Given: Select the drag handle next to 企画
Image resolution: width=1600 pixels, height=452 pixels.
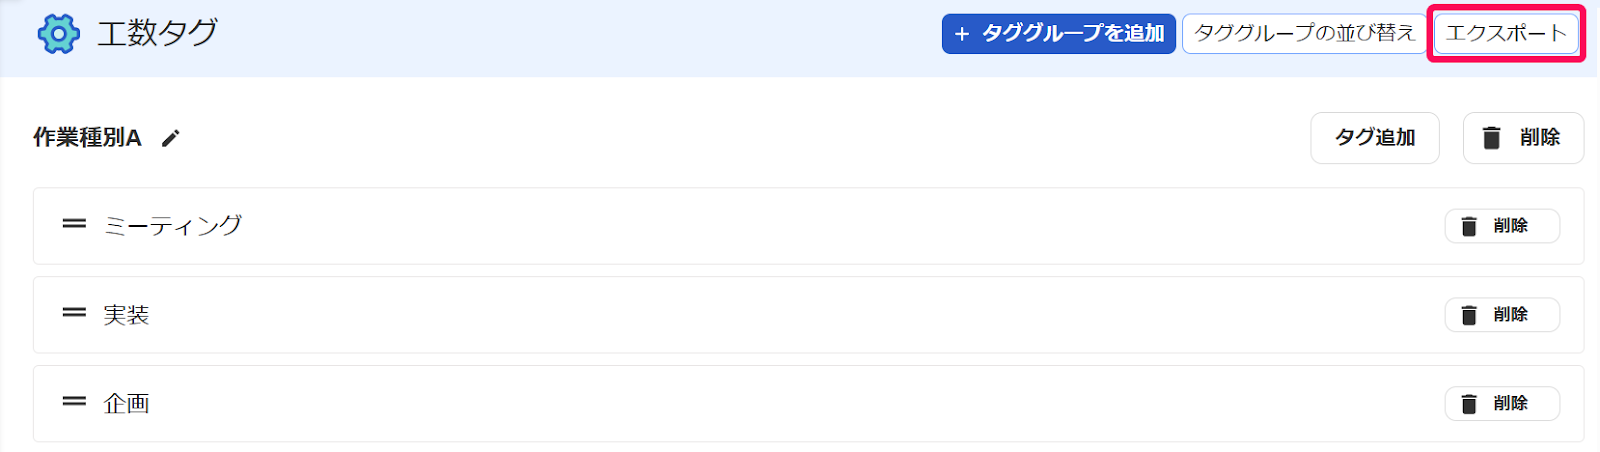Looking at the screenshot, I should 74,402.
